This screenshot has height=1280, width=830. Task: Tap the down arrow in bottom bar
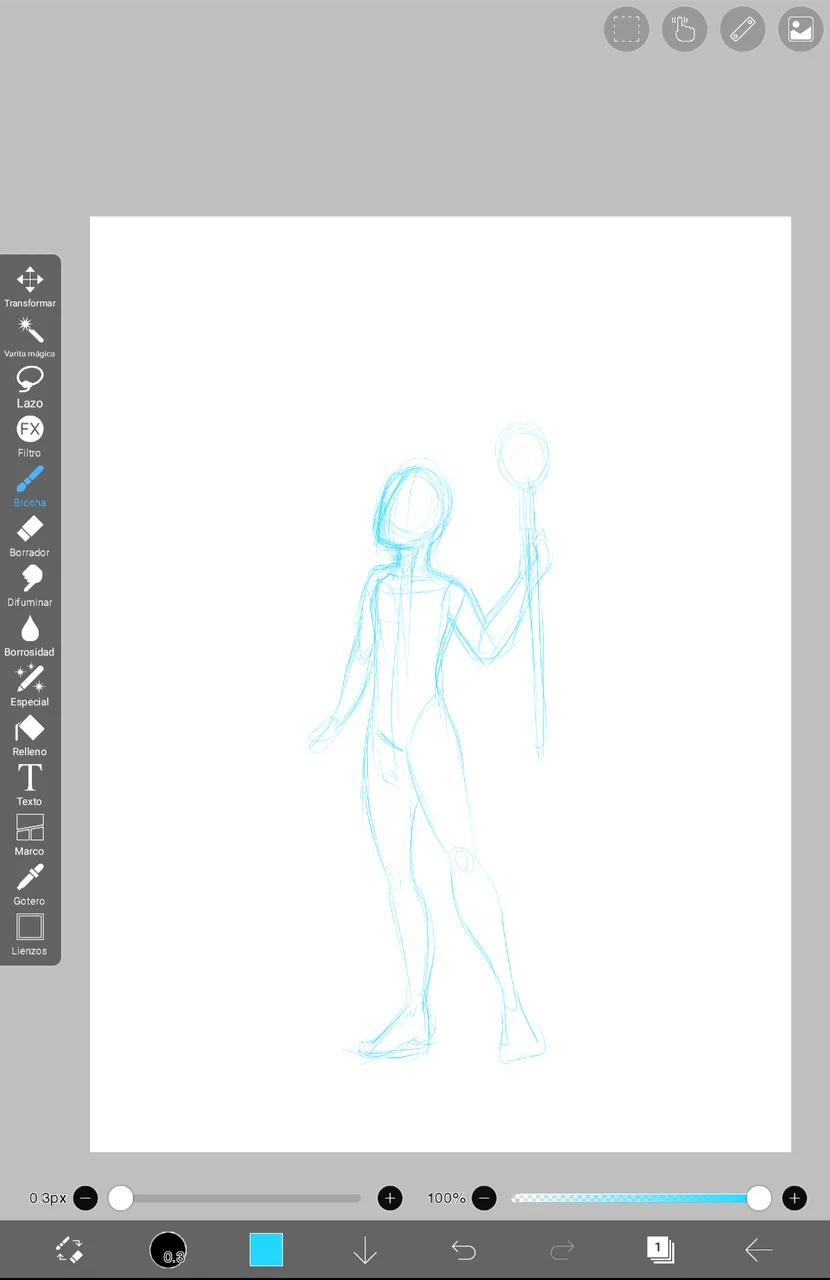point(365,1249)
